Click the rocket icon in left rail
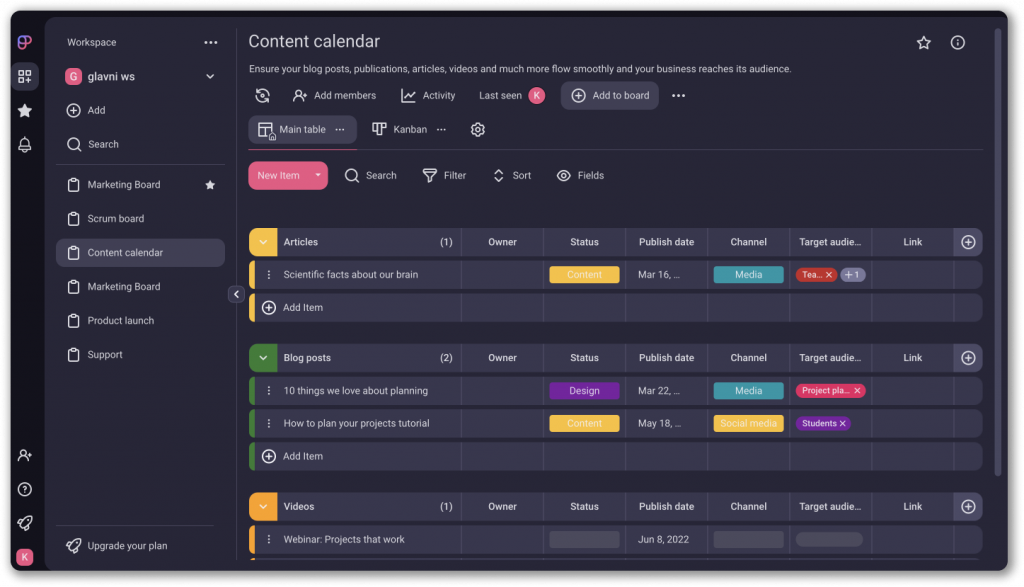 pos(25,523)
